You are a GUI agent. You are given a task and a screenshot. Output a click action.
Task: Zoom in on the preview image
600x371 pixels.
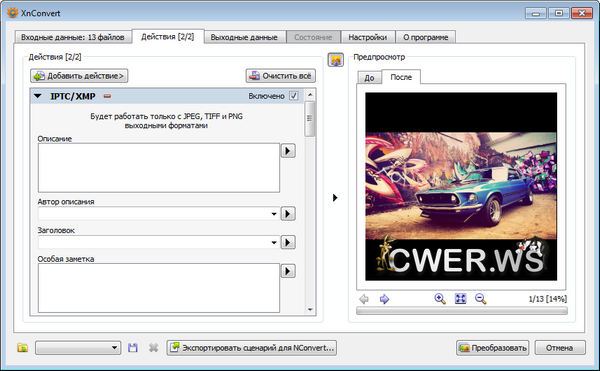[440, 299]
